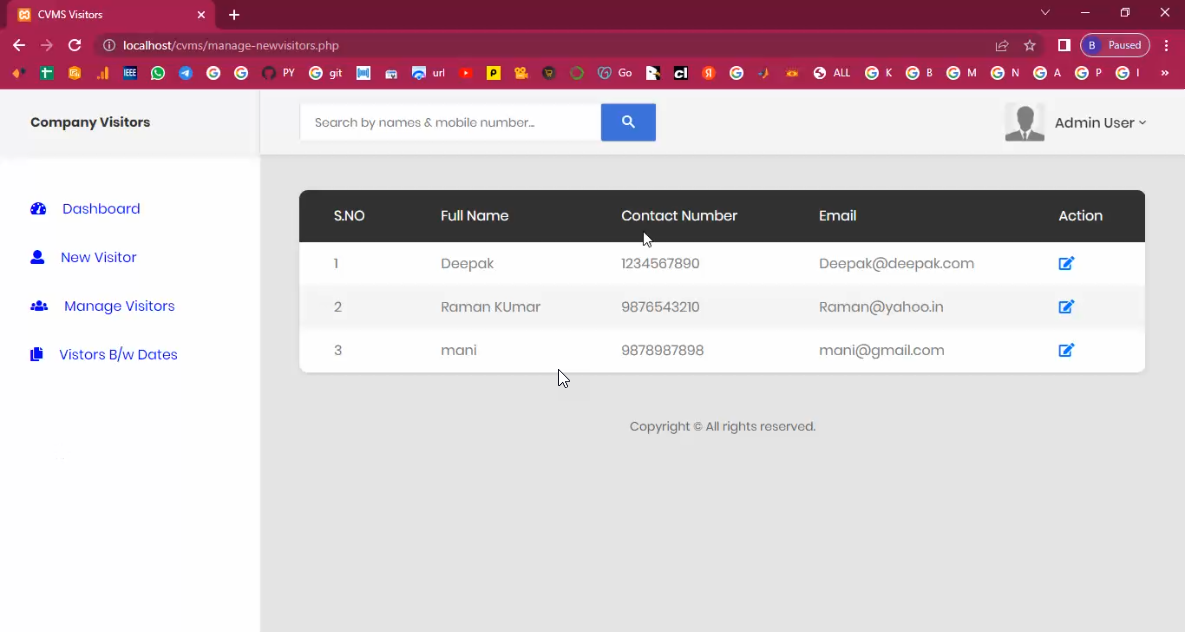Toggle the browser side panel

click(x=1064, y=45)
